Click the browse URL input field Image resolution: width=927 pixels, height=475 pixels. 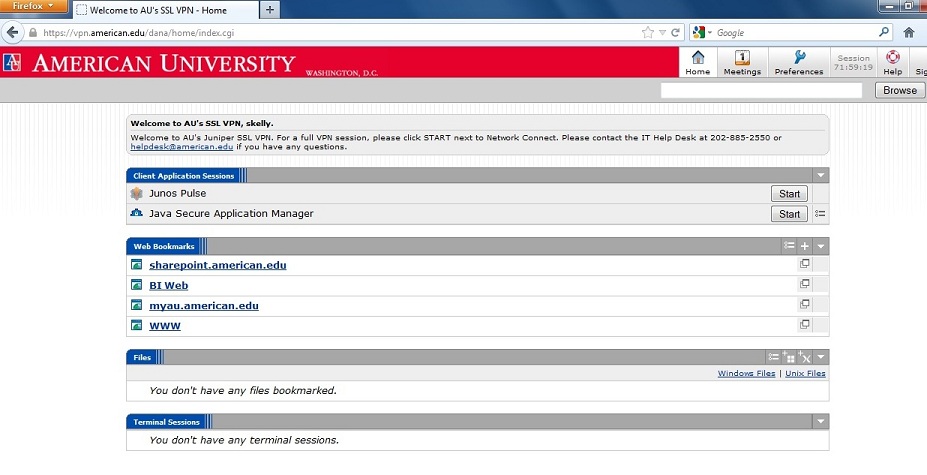tap(761, 90)
